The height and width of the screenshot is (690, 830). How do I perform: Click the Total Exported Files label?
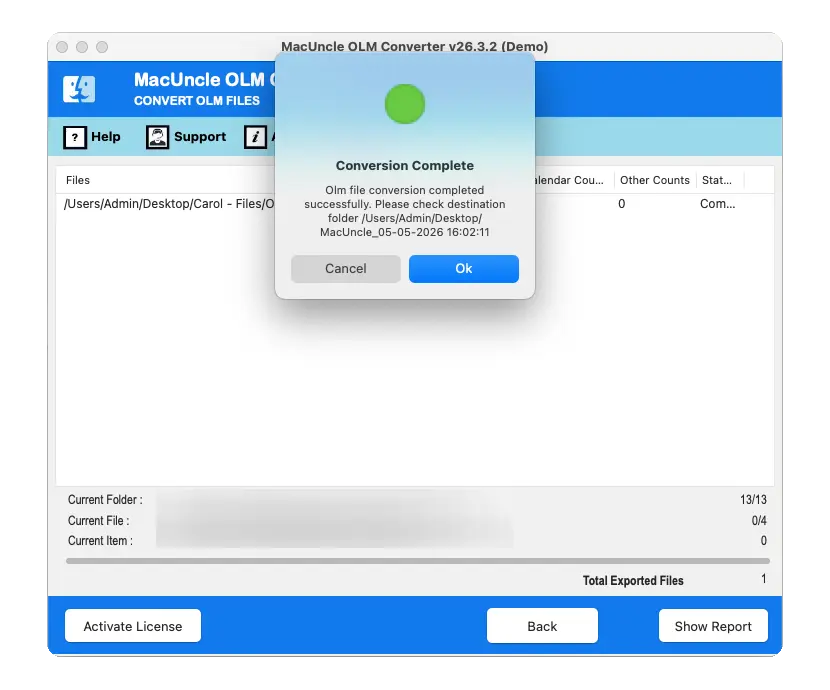(x=633, y=580)
